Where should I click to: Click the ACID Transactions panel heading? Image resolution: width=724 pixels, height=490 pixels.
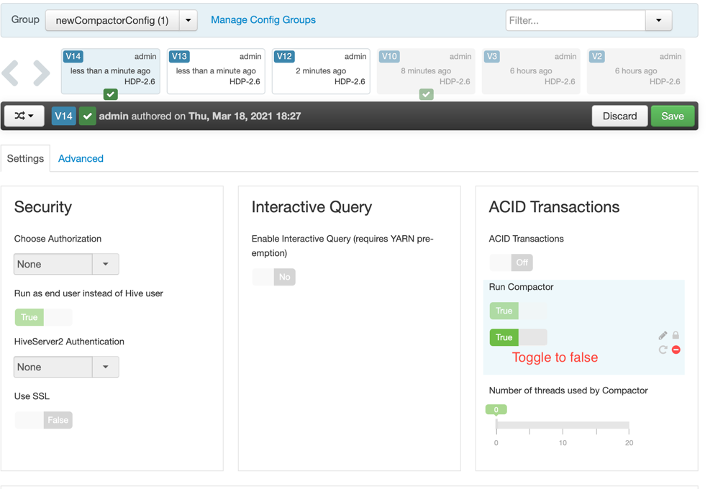[x=554, y=207]
